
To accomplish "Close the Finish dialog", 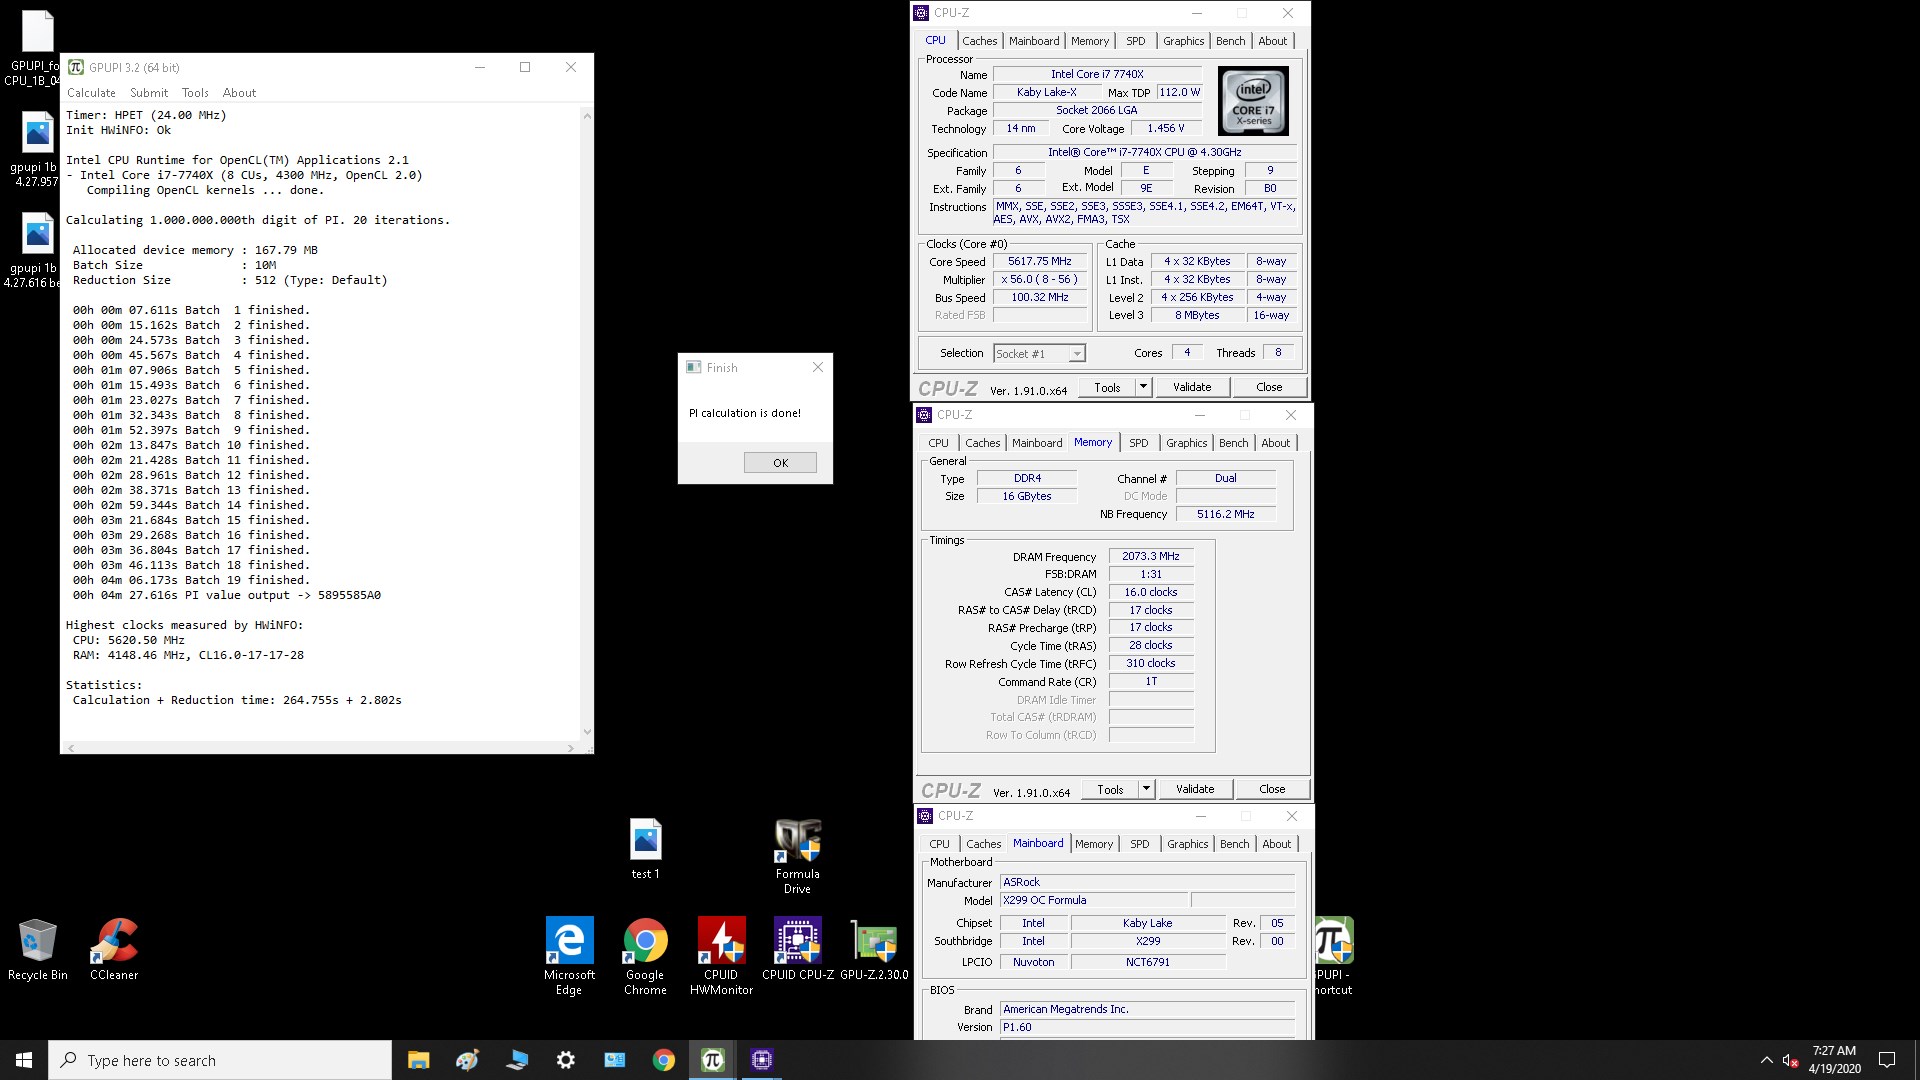I will coord(818,367).
